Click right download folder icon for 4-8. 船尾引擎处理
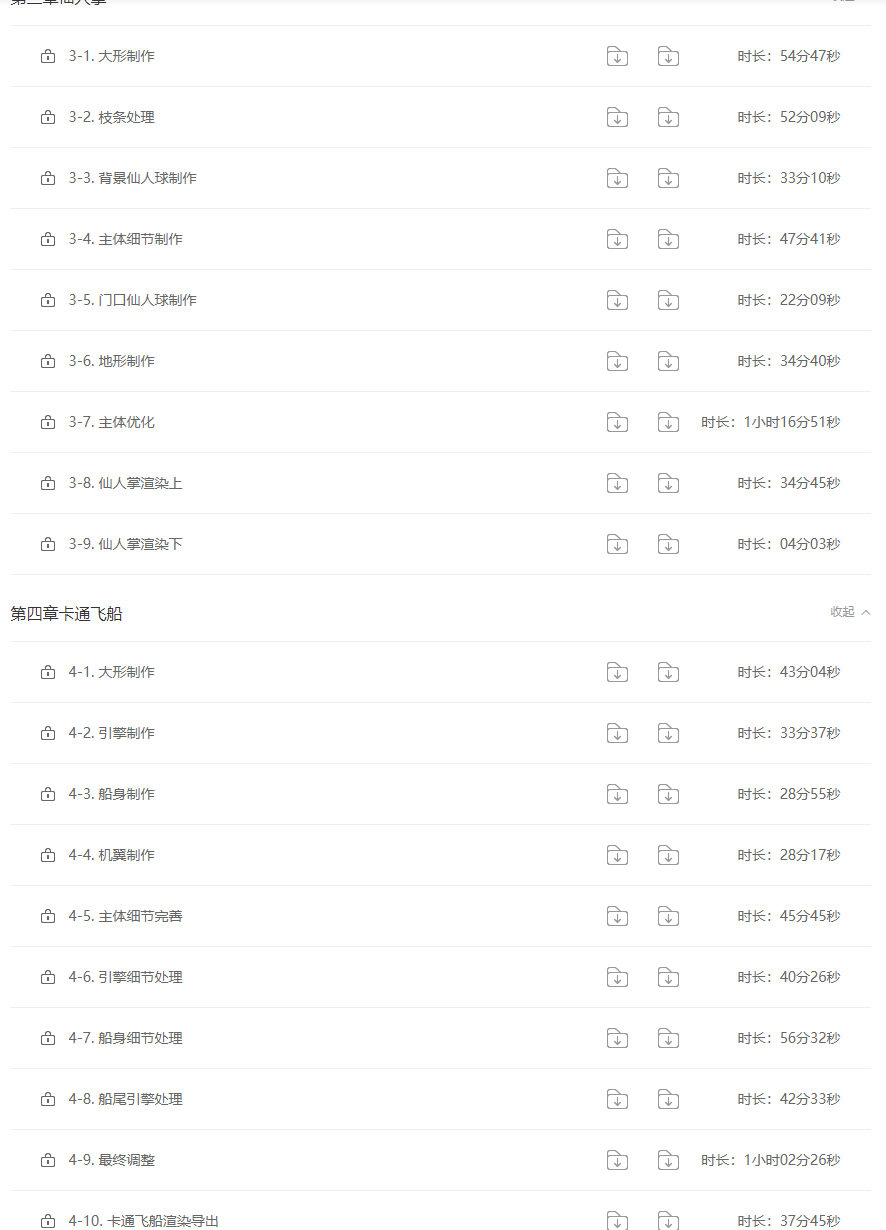 coord(668,1100)
